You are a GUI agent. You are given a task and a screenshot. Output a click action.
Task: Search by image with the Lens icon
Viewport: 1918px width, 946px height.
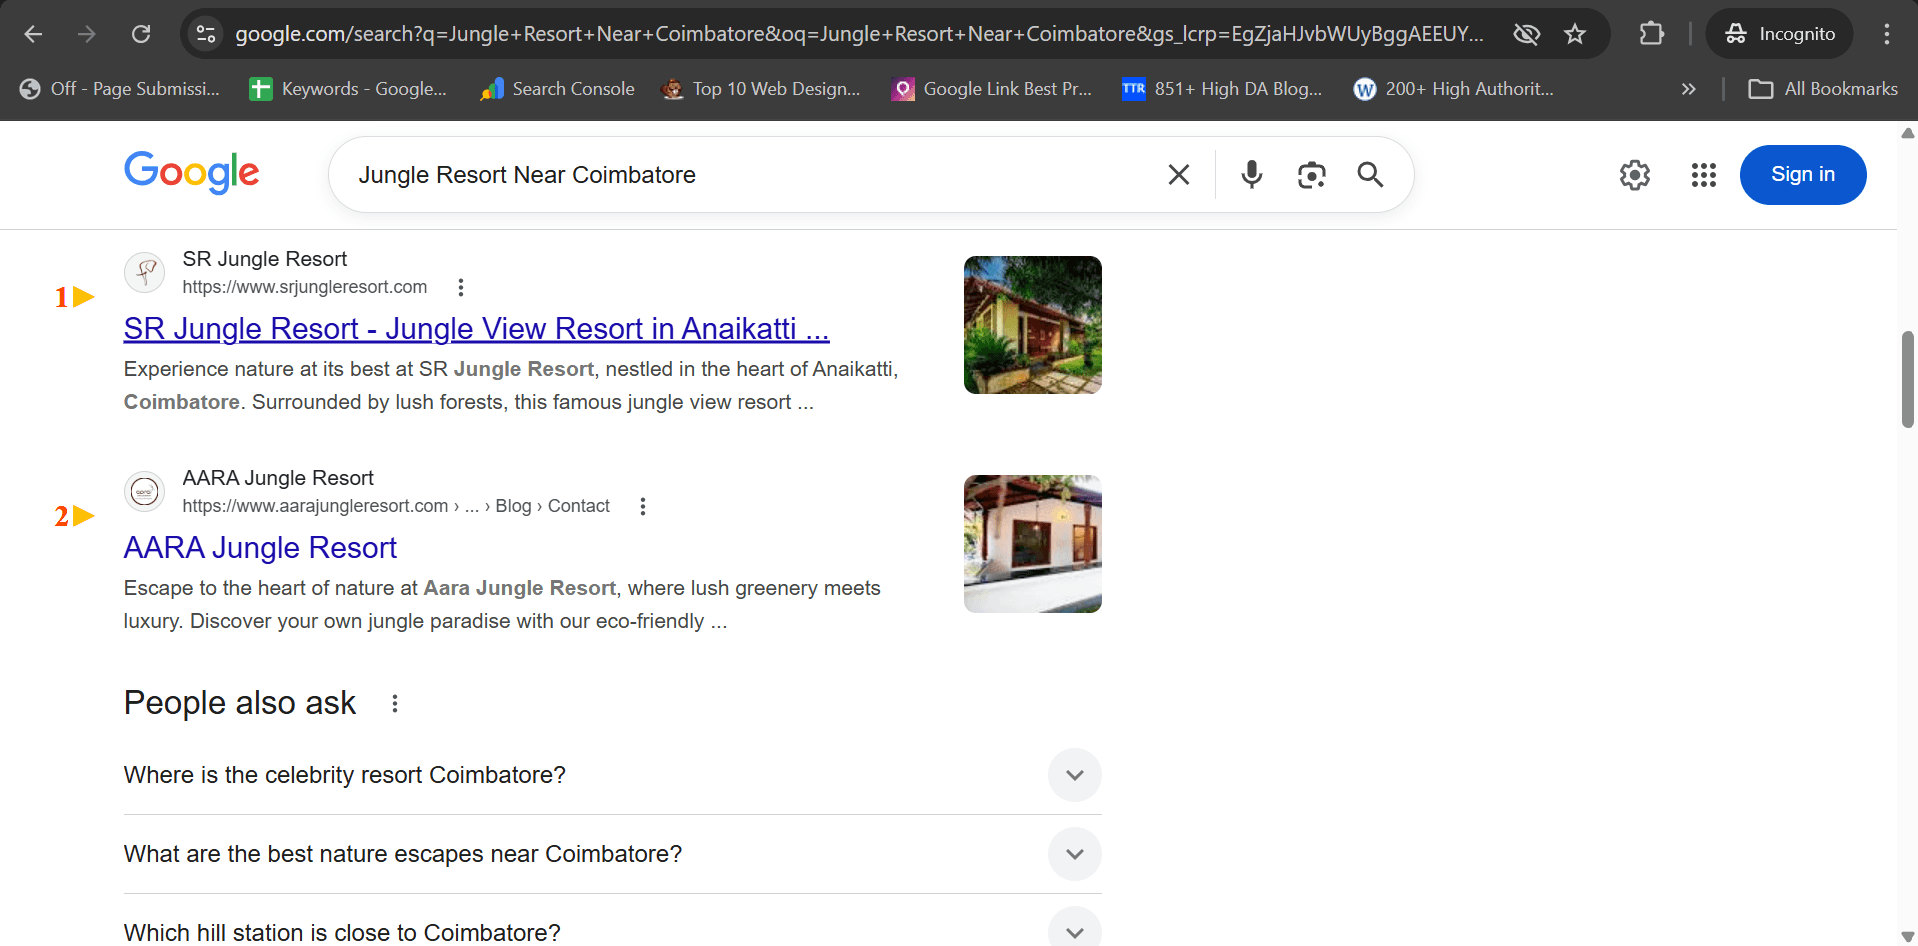pos(1311,175)
